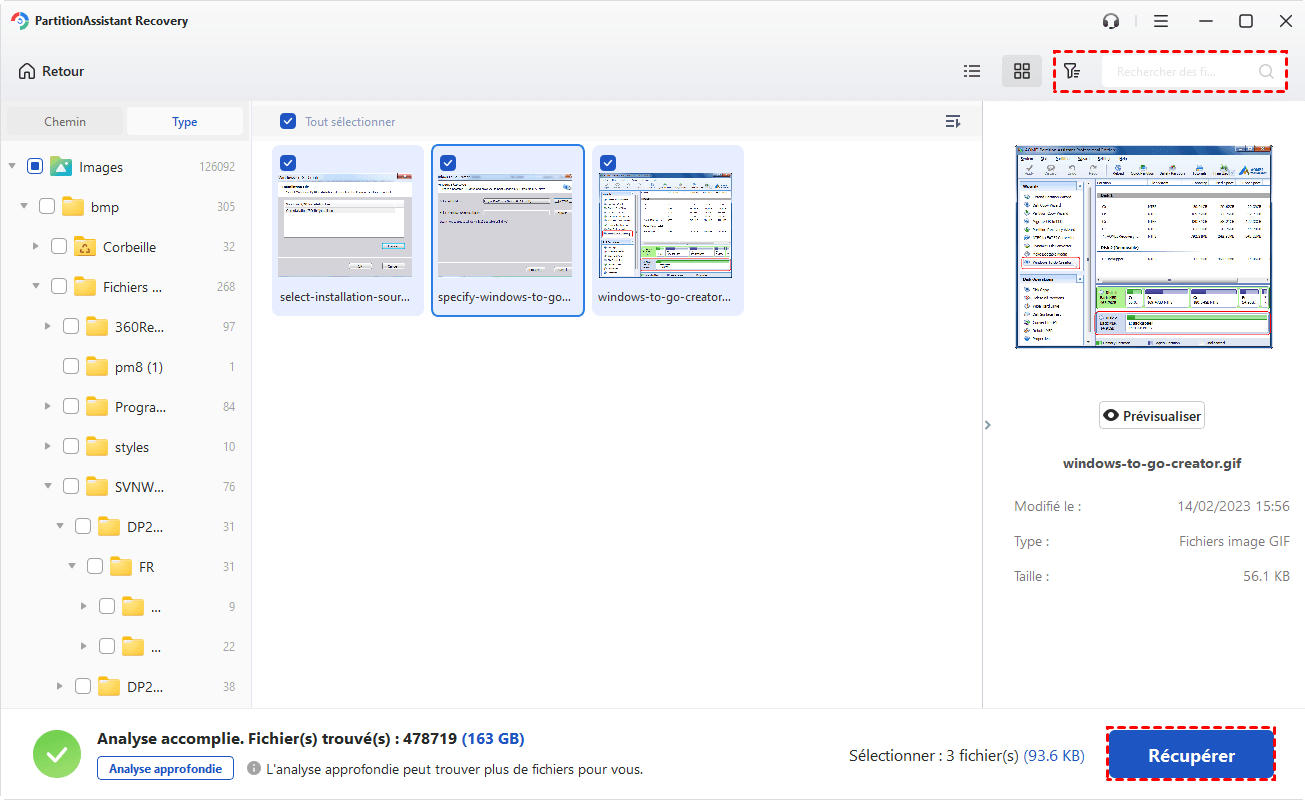Start Analyse approfondie

pyautogui.click(x=166, y=768)
